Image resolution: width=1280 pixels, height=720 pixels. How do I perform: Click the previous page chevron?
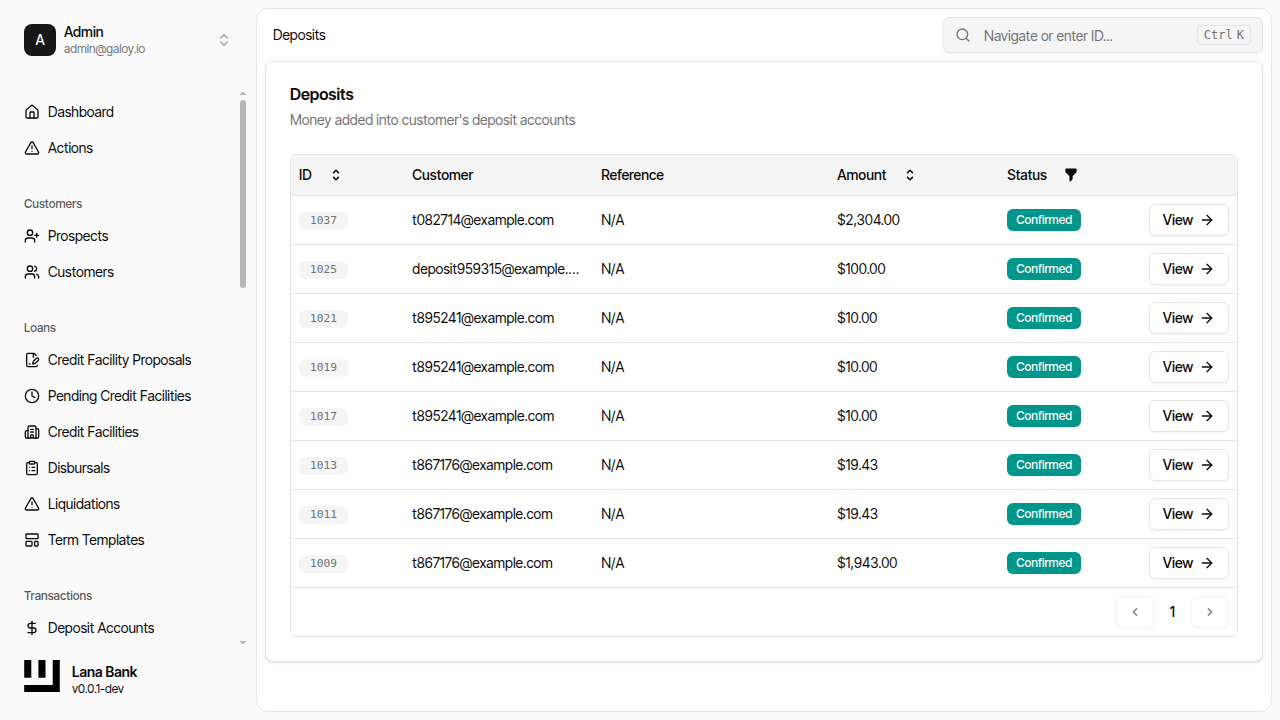coord(1135,611)
